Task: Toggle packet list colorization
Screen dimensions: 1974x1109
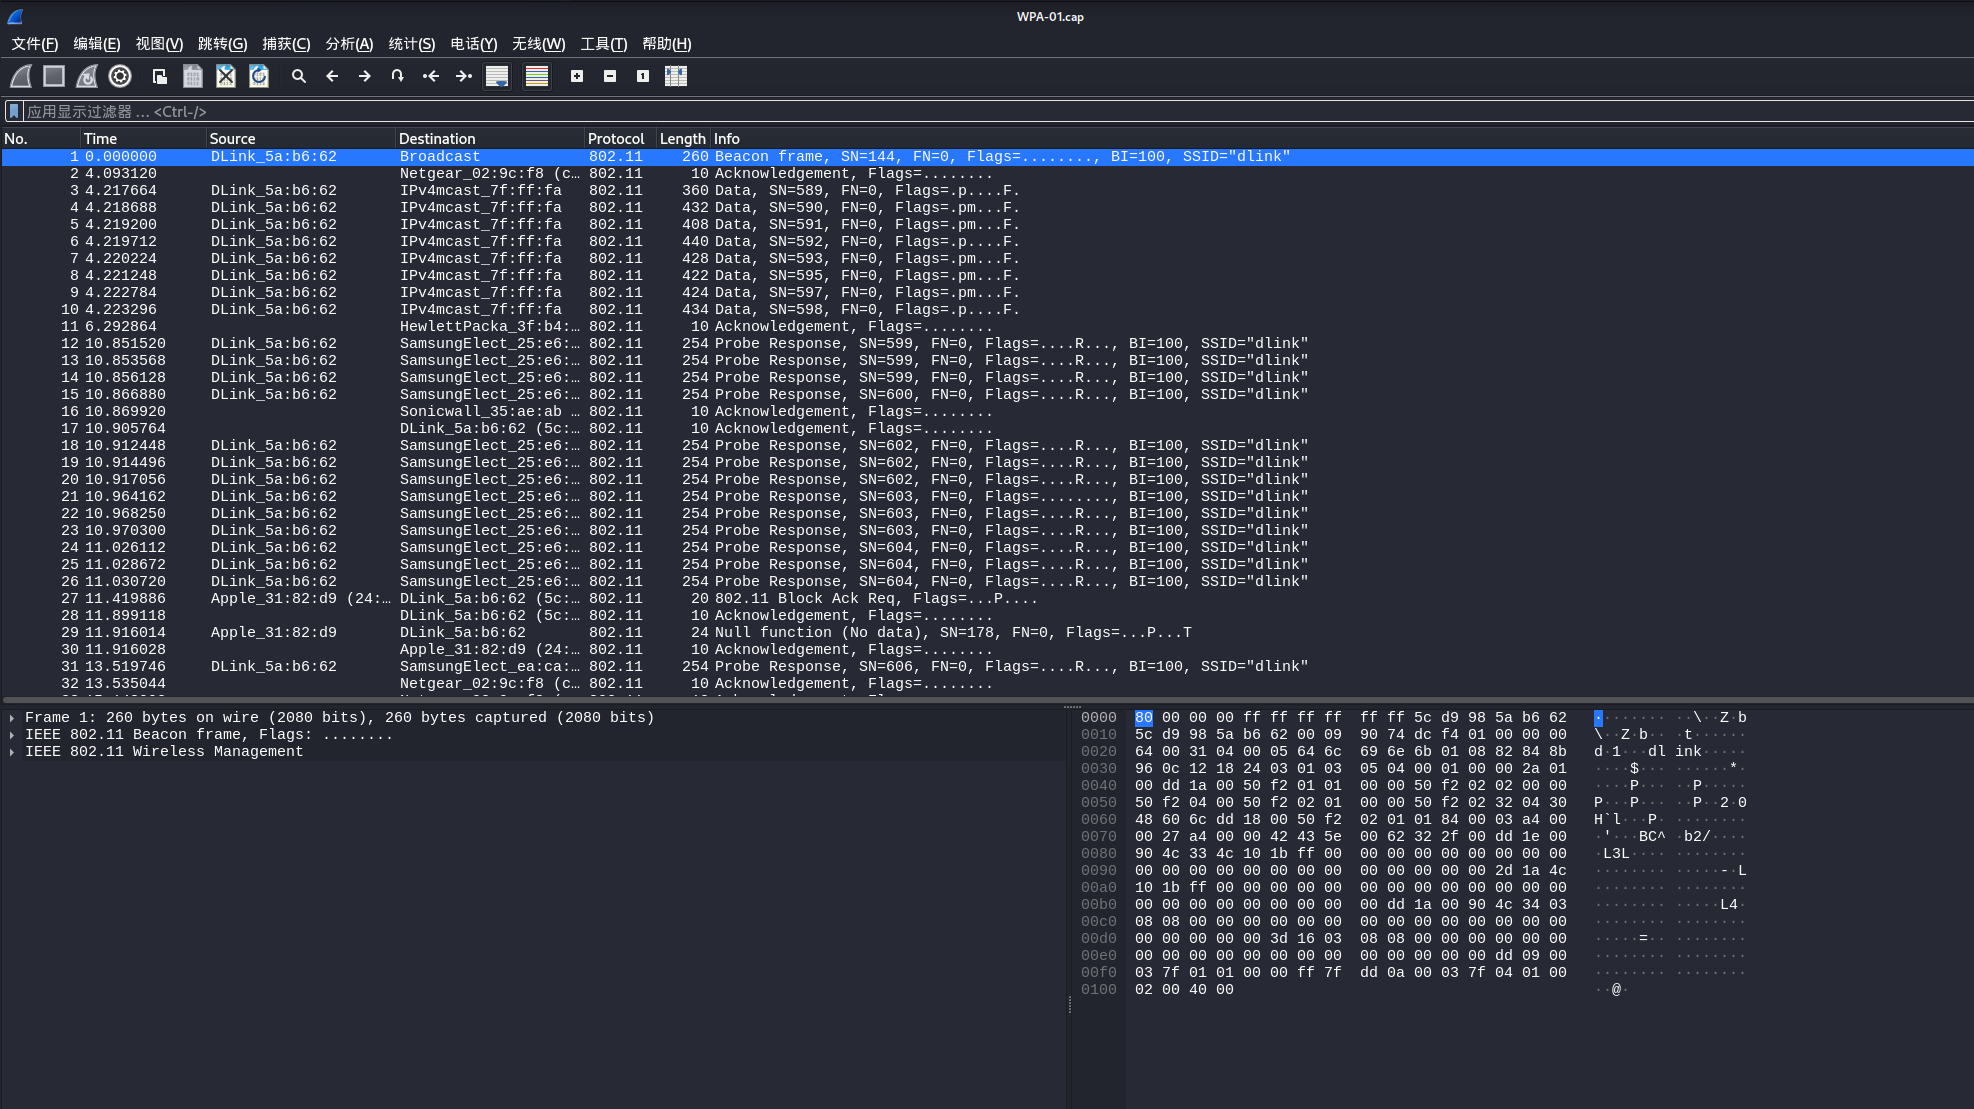Action: tap(537, 76)
